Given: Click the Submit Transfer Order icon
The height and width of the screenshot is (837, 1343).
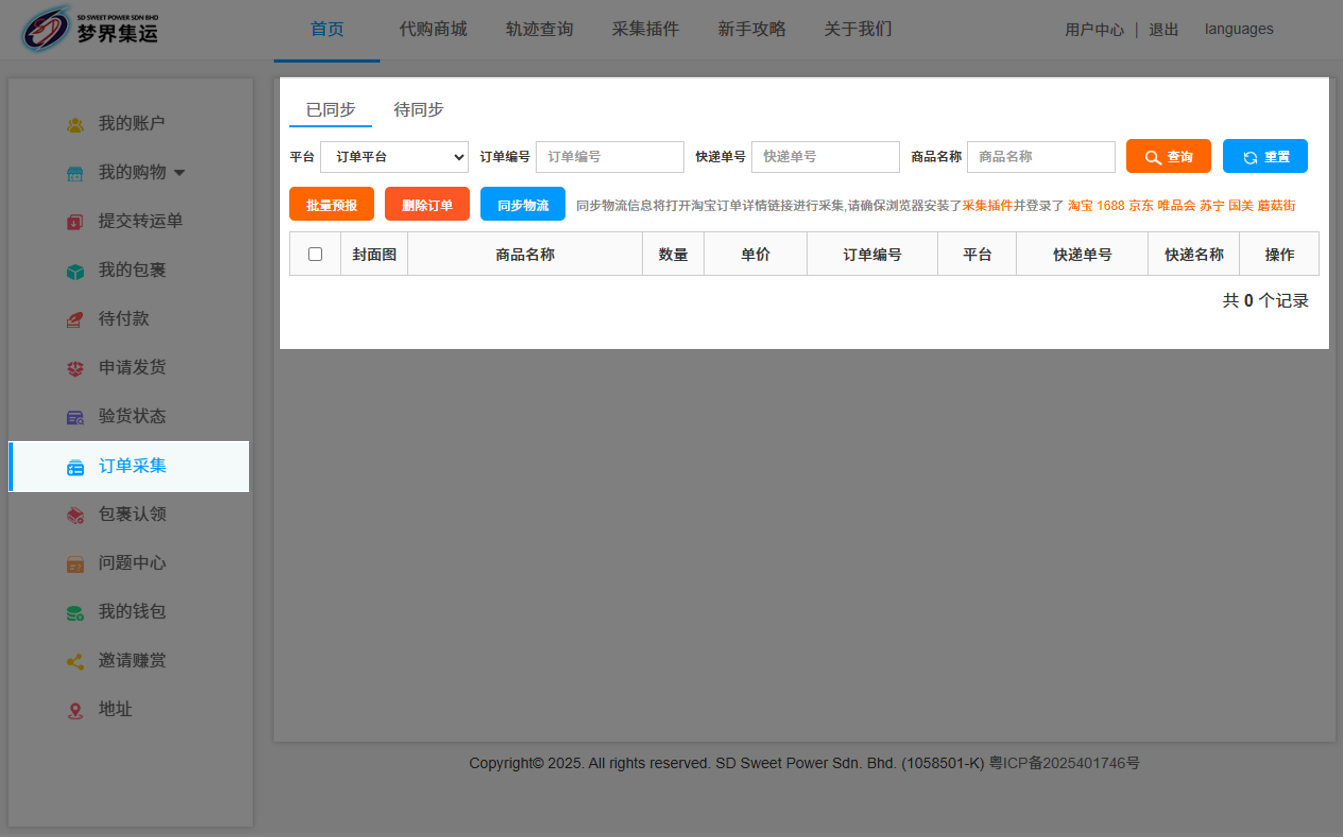Looking at the screenshot, I should tap(75, 222).
